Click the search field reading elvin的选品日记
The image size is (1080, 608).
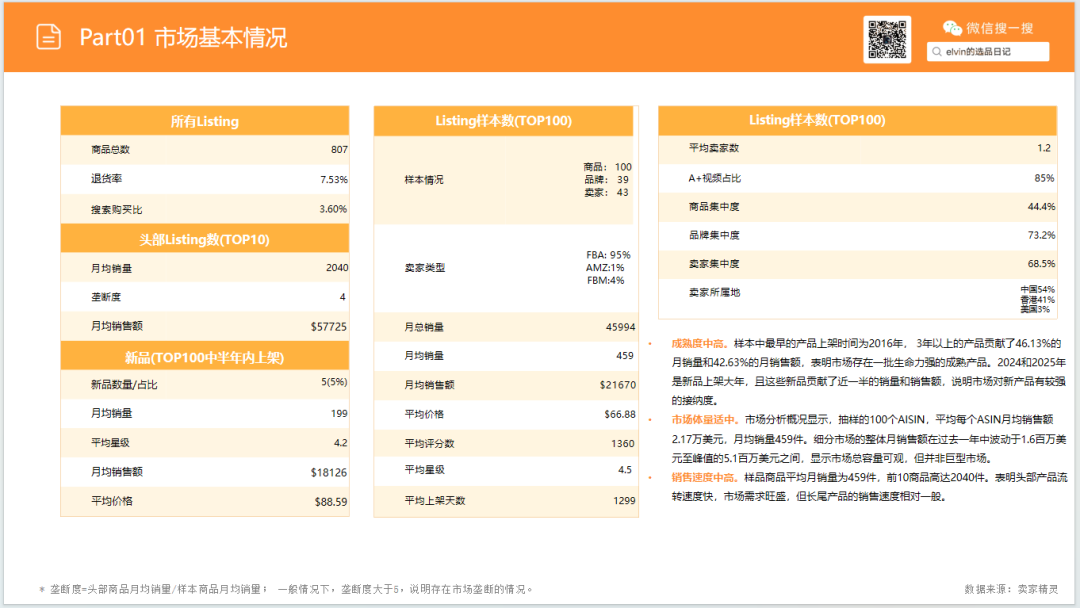[x=988, y=52]
